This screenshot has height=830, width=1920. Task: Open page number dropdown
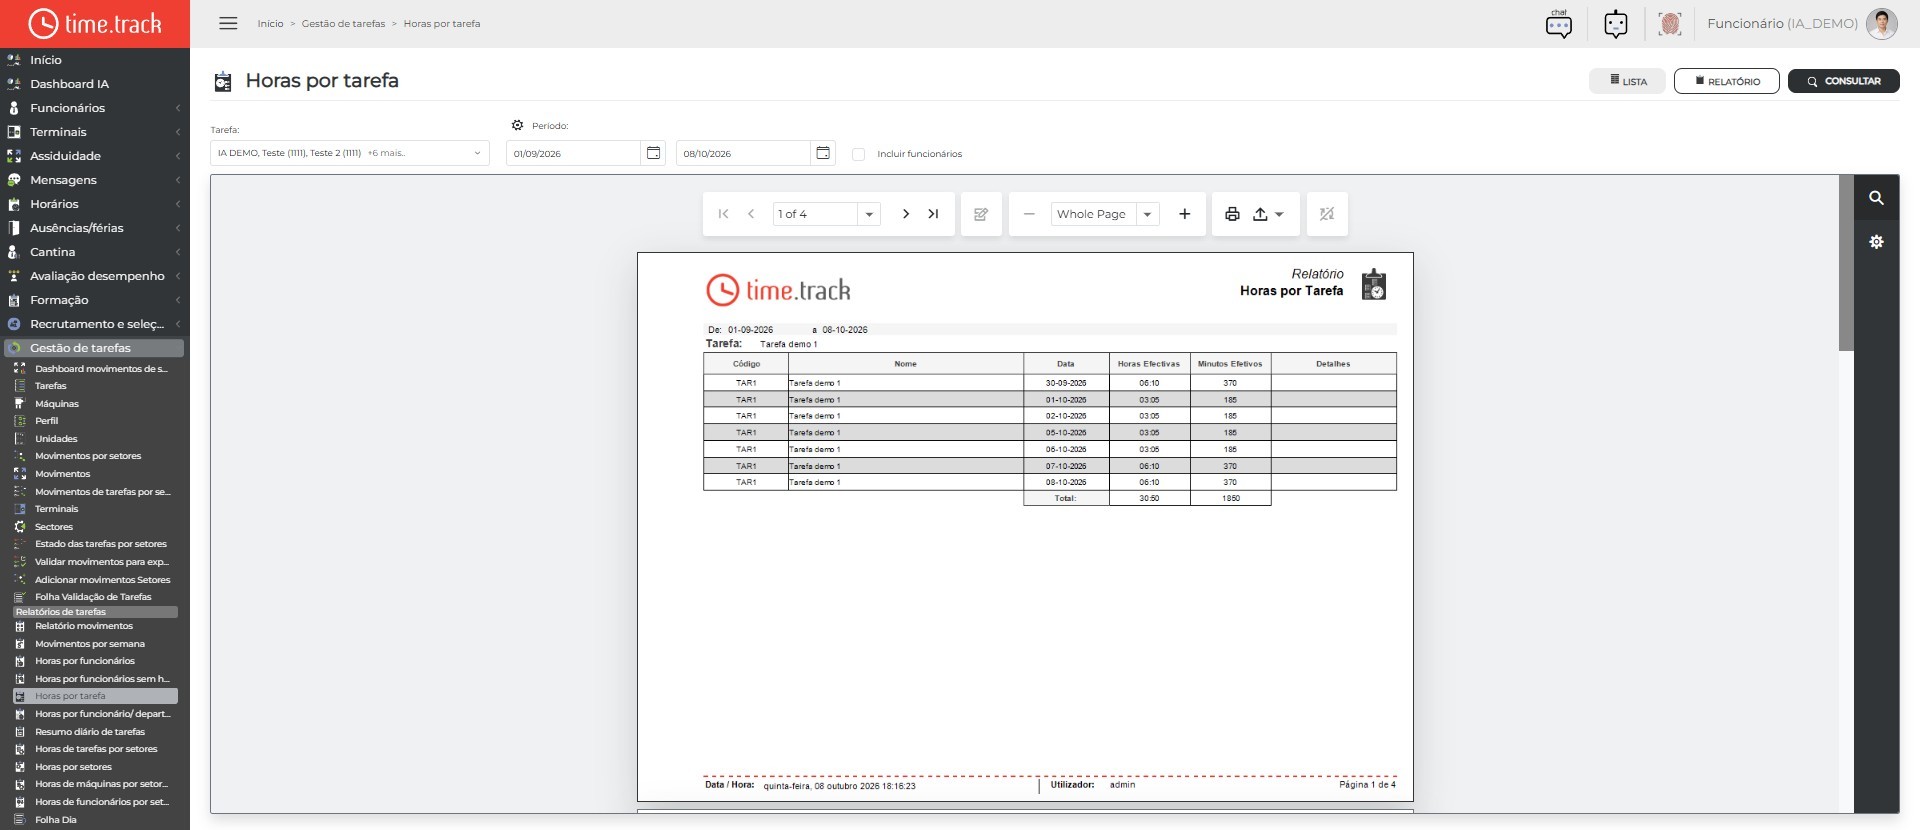(869, 214)
